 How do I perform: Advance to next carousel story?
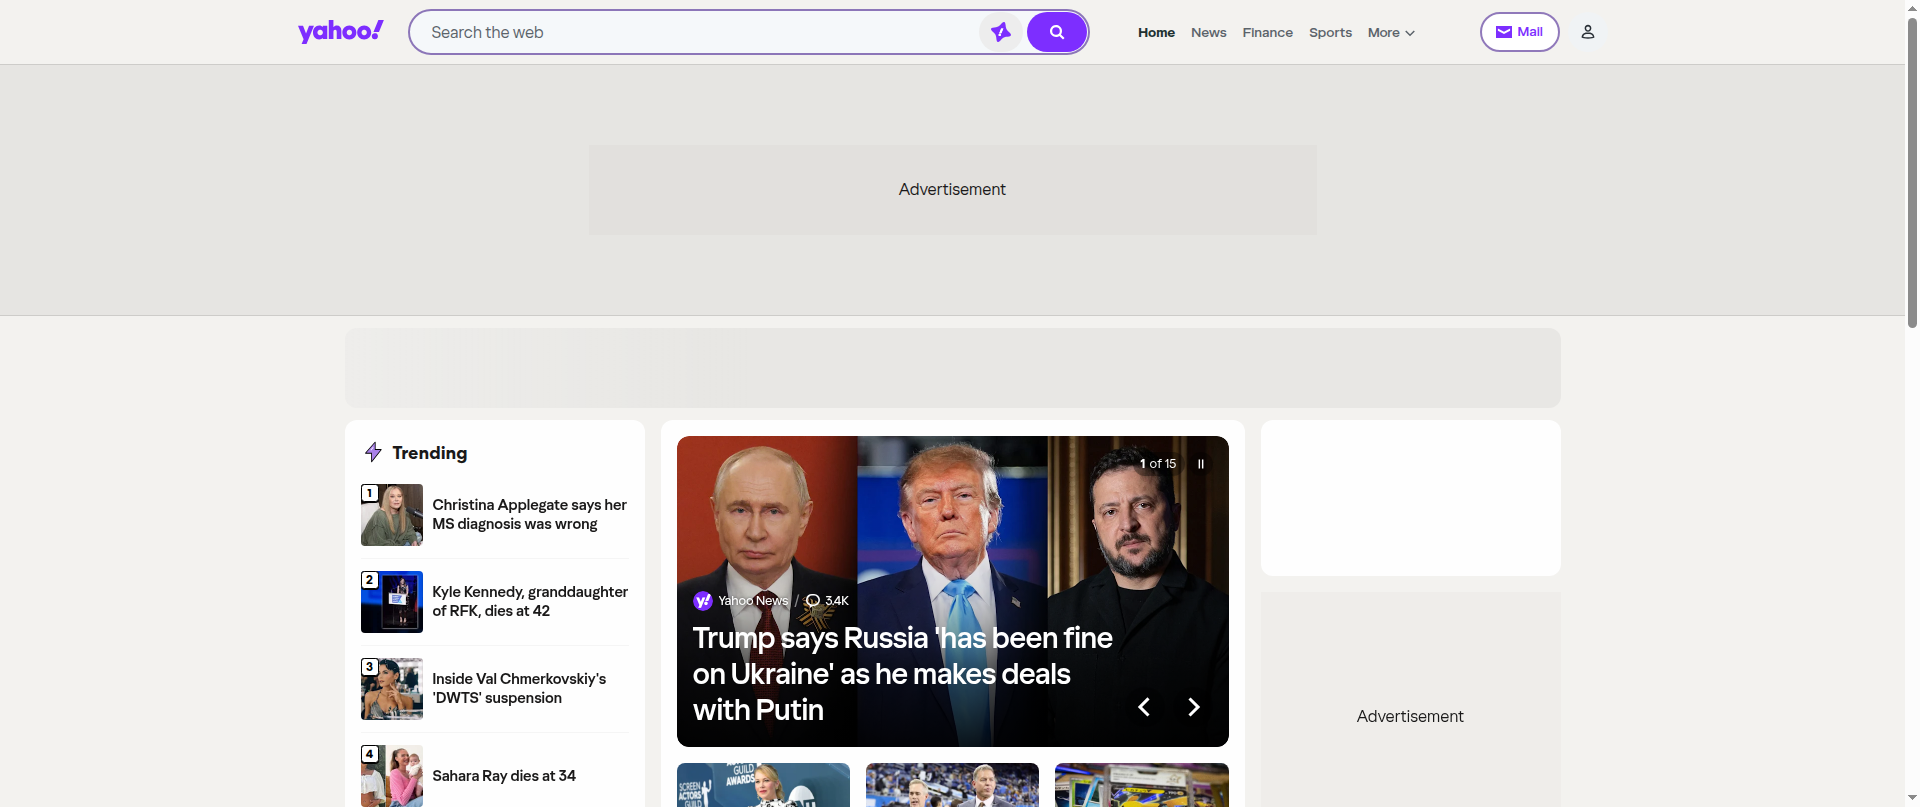pyautogui.click(x=1193, y=707)
